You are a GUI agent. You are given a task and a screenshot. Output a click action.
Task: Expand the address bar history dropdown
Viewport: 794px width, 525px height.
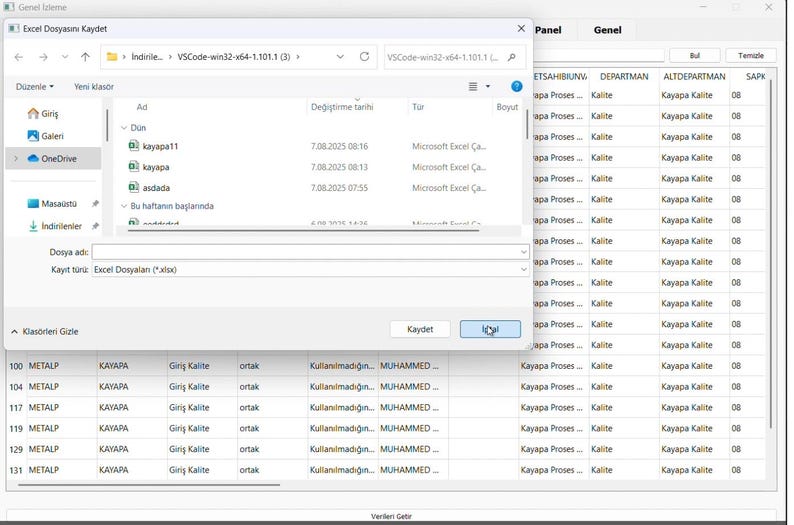340,57
